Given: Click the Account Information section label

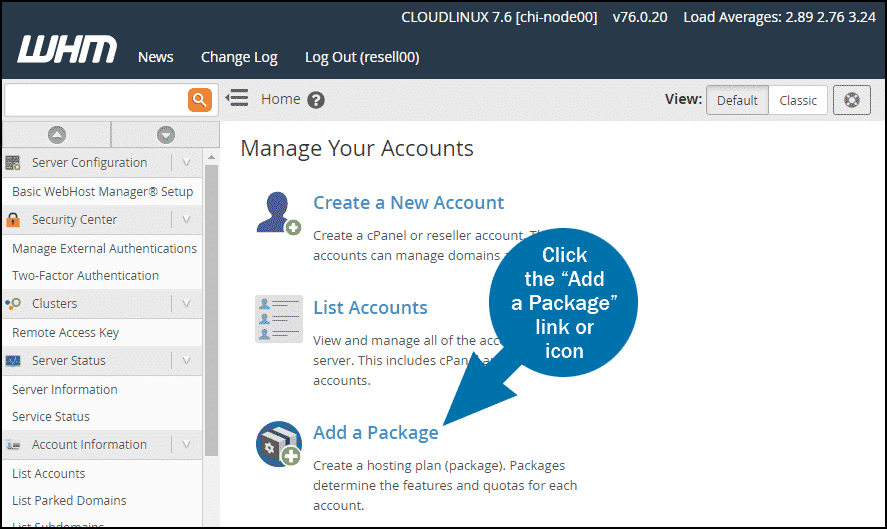Looking at the screenshot, I should pos(89,445).
